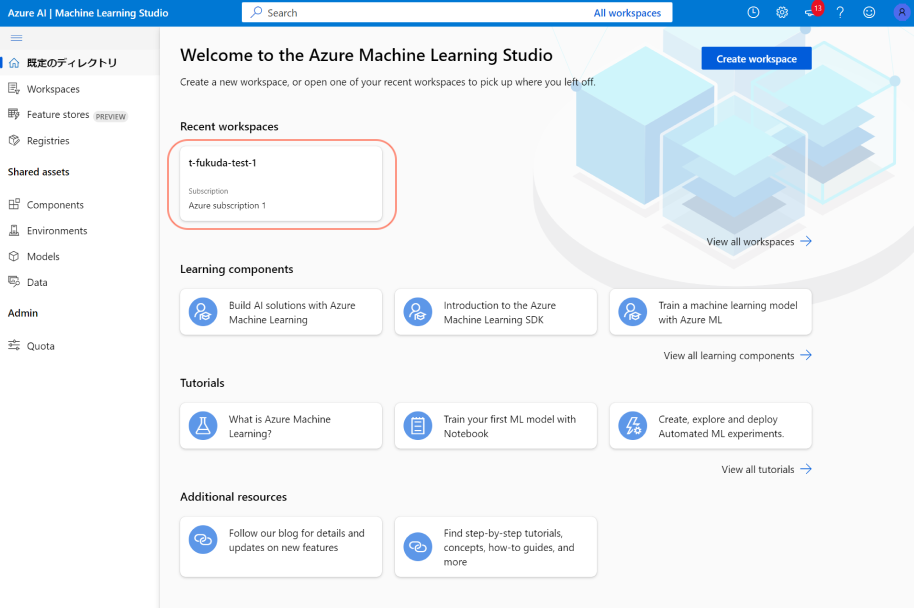Screen dimensions: 914x608
Task: Select the Train your first ML model card
Action: [x=496, y=427]
